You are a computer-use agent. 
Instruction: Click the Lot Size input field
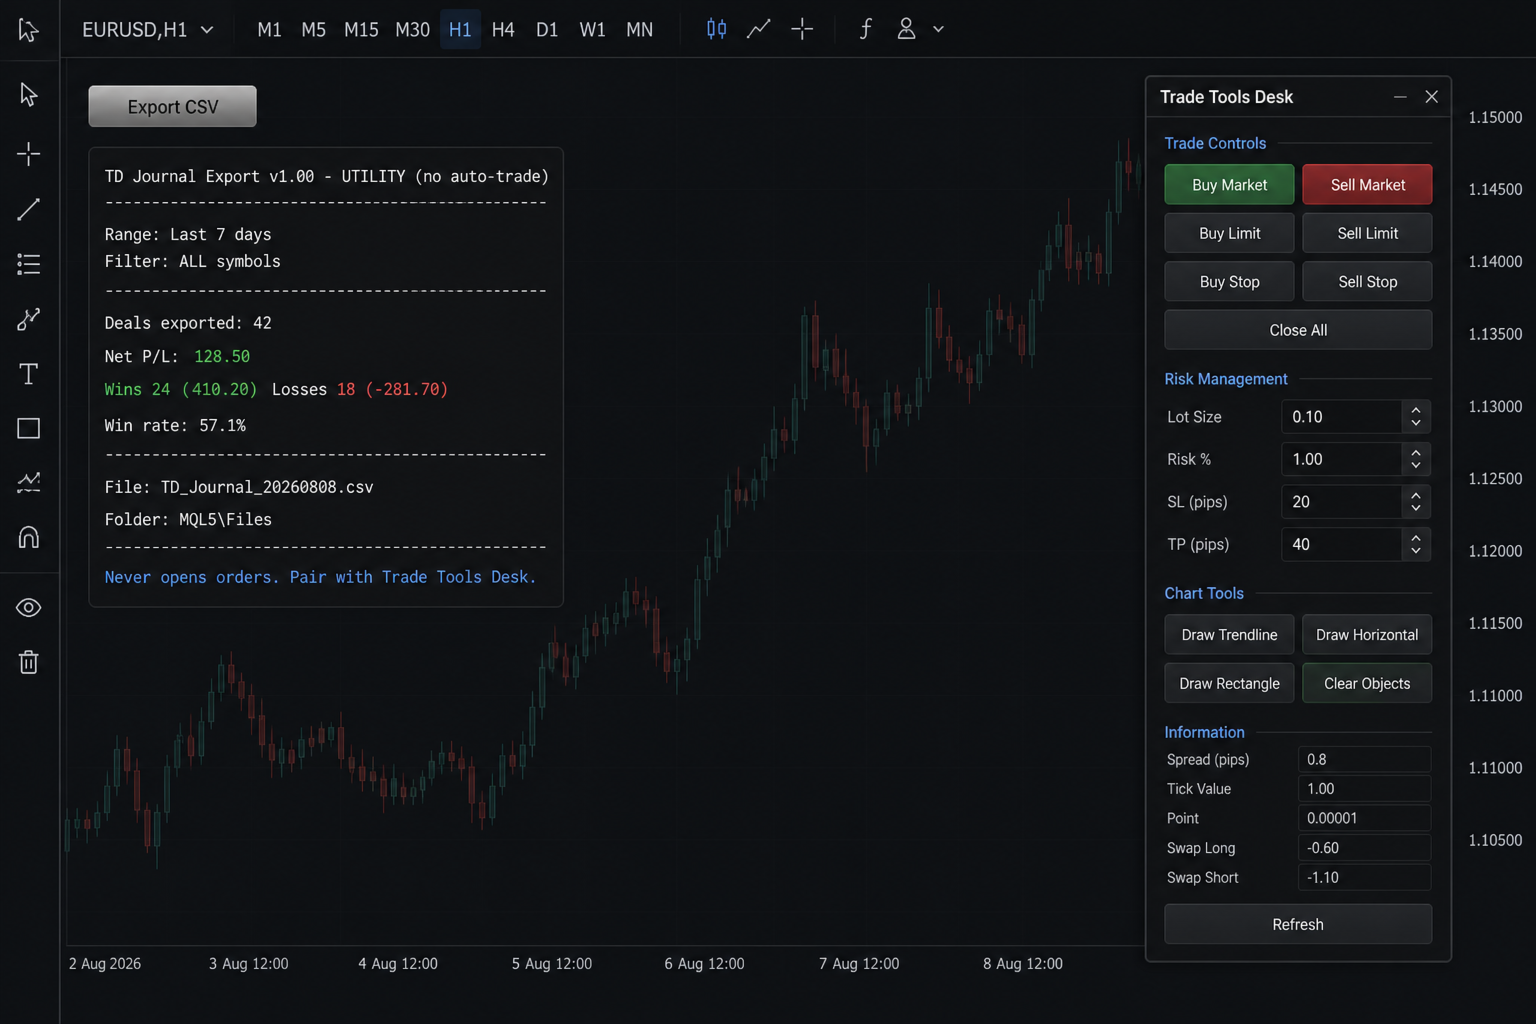pos(1341,417)
